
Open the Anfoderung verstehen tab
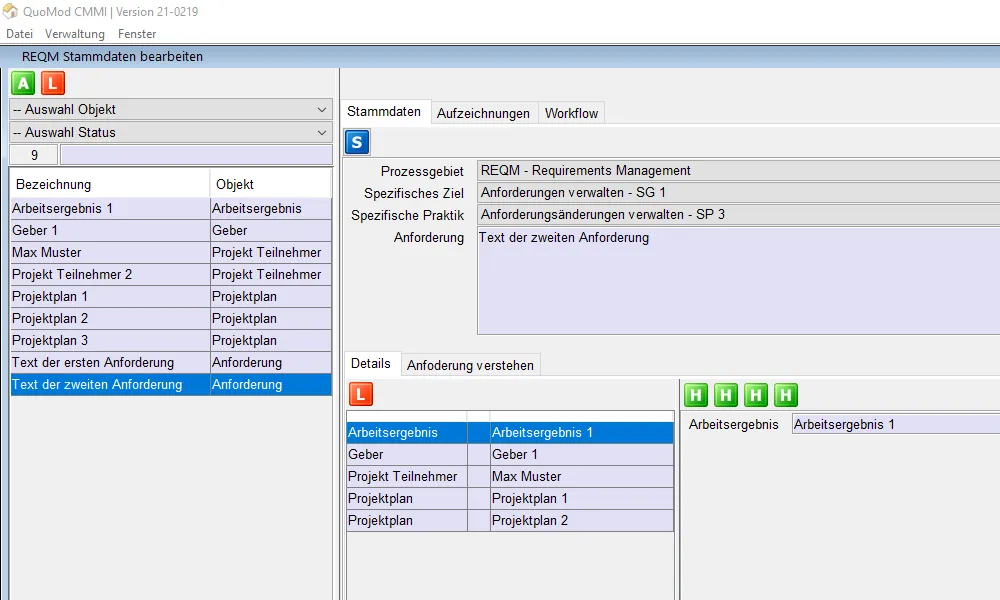470,365
